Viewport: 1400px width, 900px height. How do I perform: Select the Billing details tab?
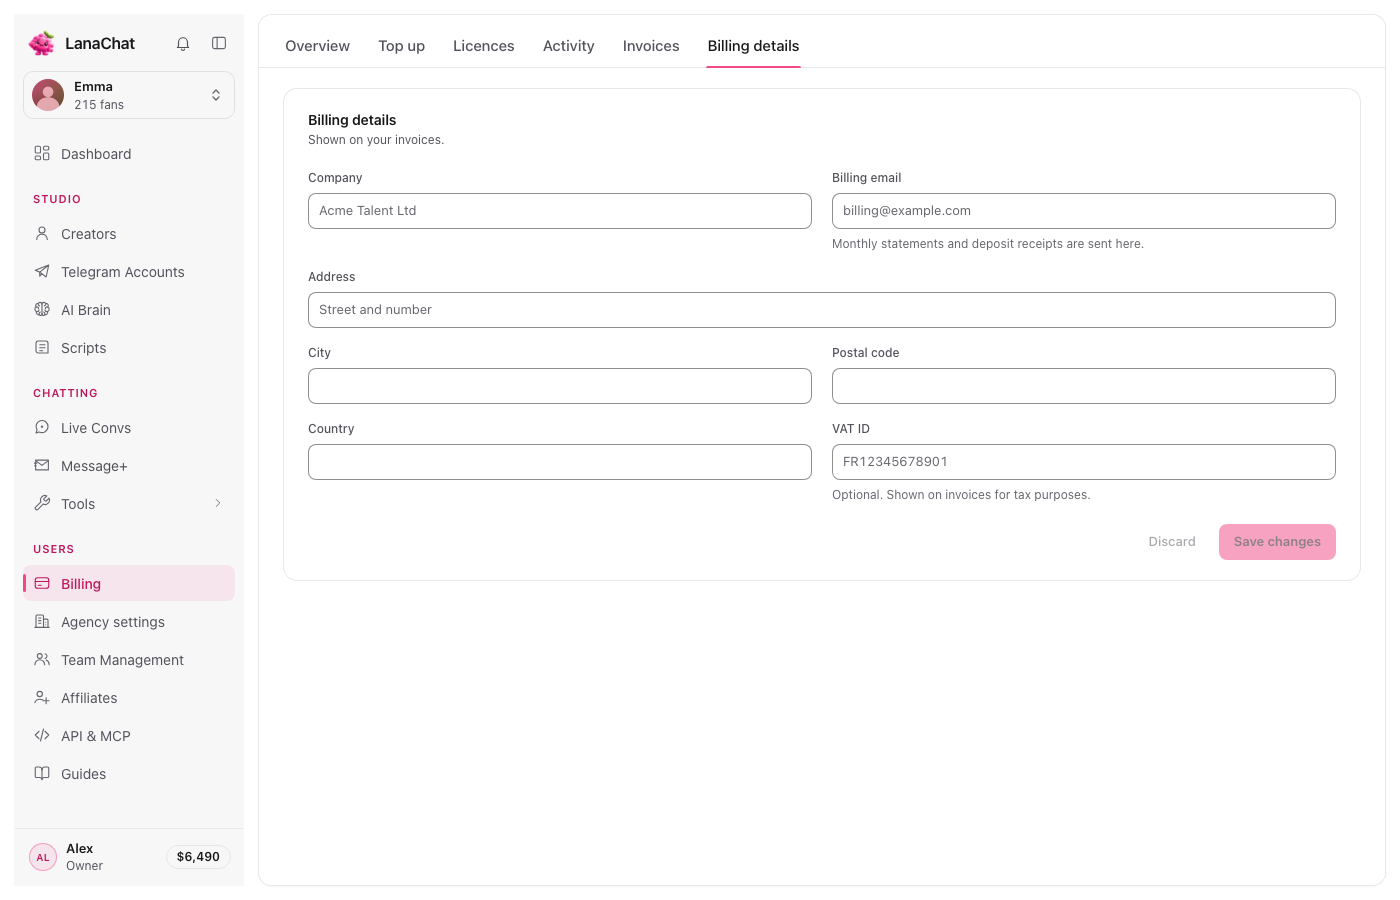point(753,46)
